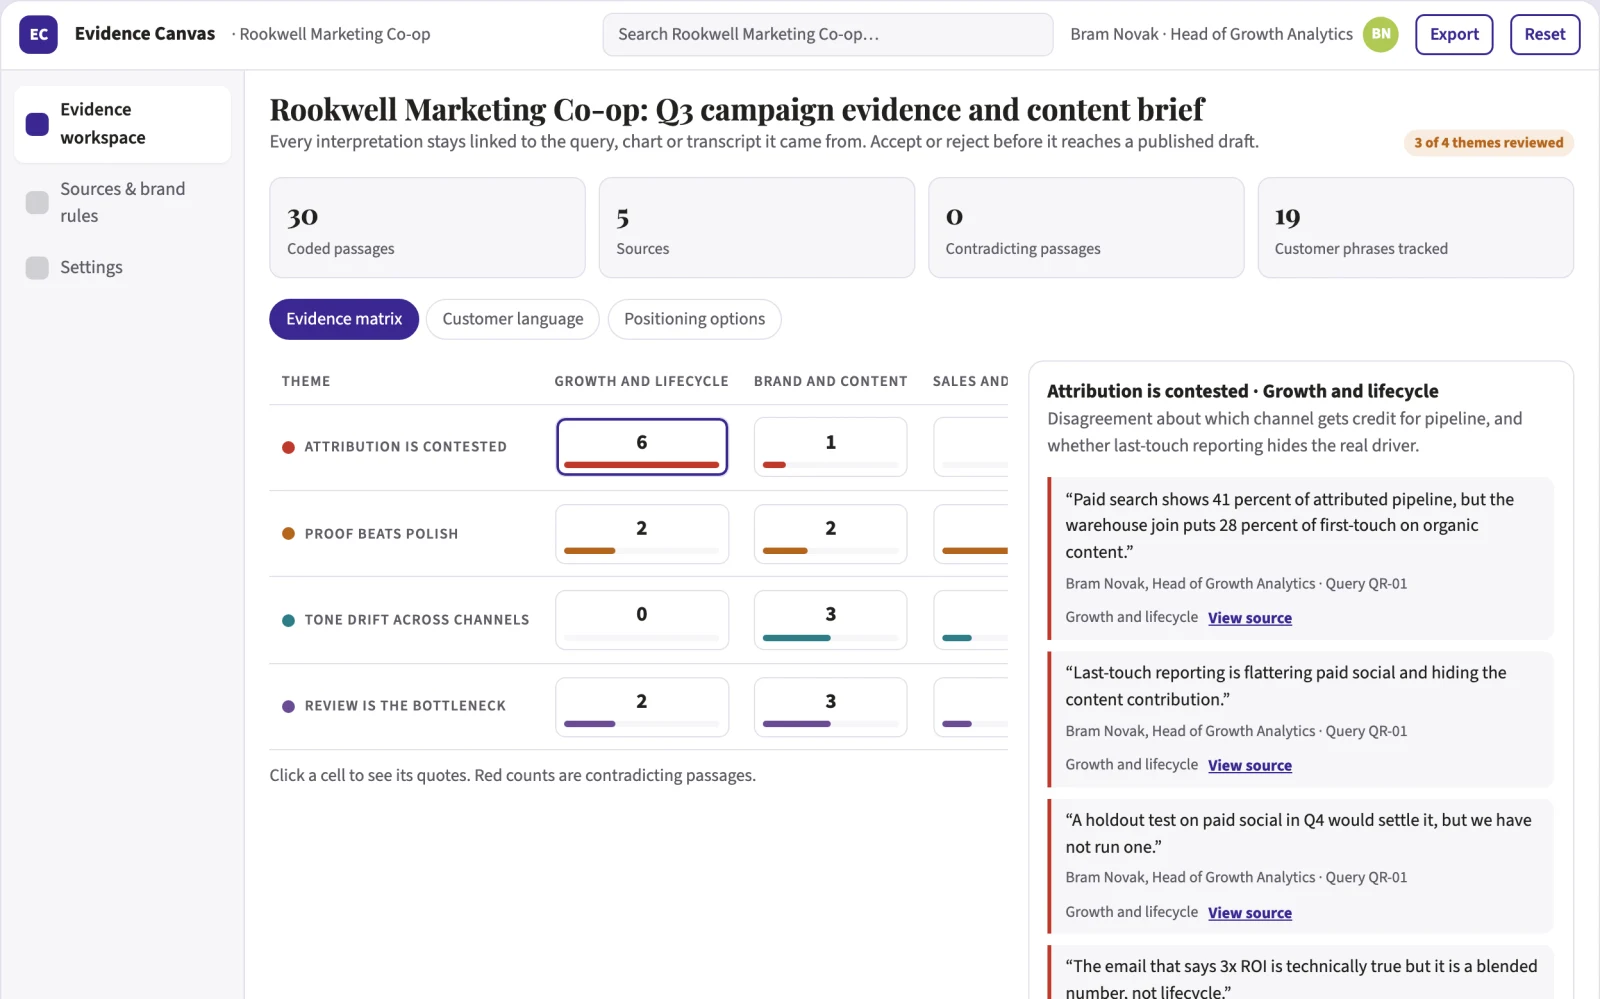View source for the last-touch reporting quote

[x=1250, y=765]
